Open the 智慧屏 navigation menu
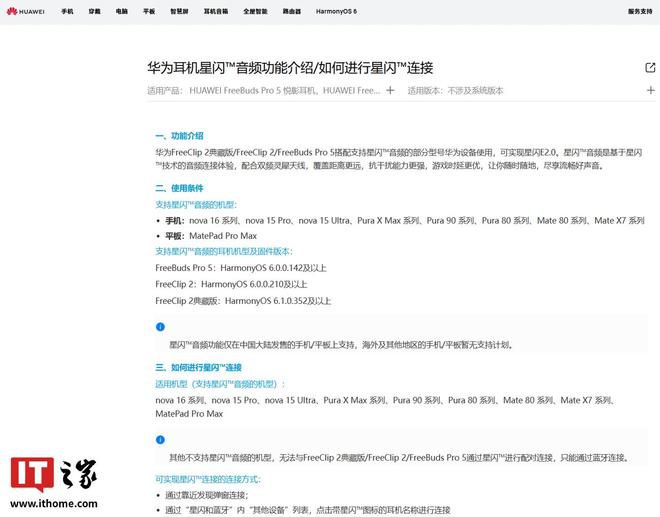The image size is (660, 517). coord(179,11)
